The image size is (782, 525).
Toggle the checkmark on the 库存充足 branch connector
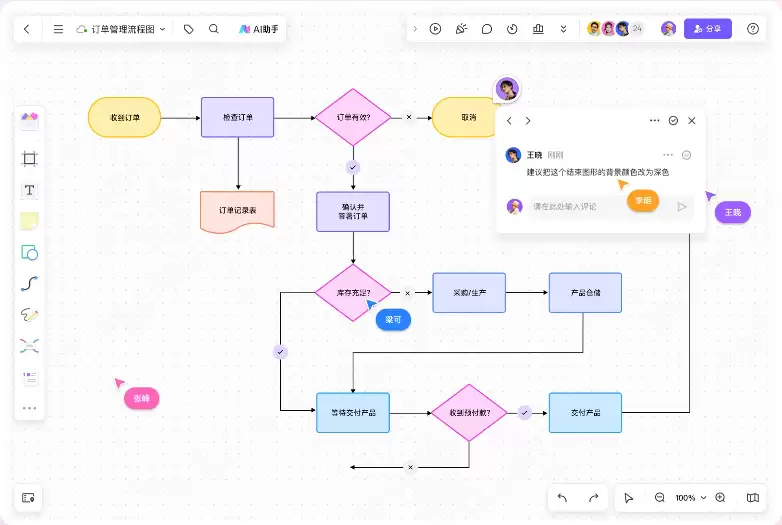point(280,352)
